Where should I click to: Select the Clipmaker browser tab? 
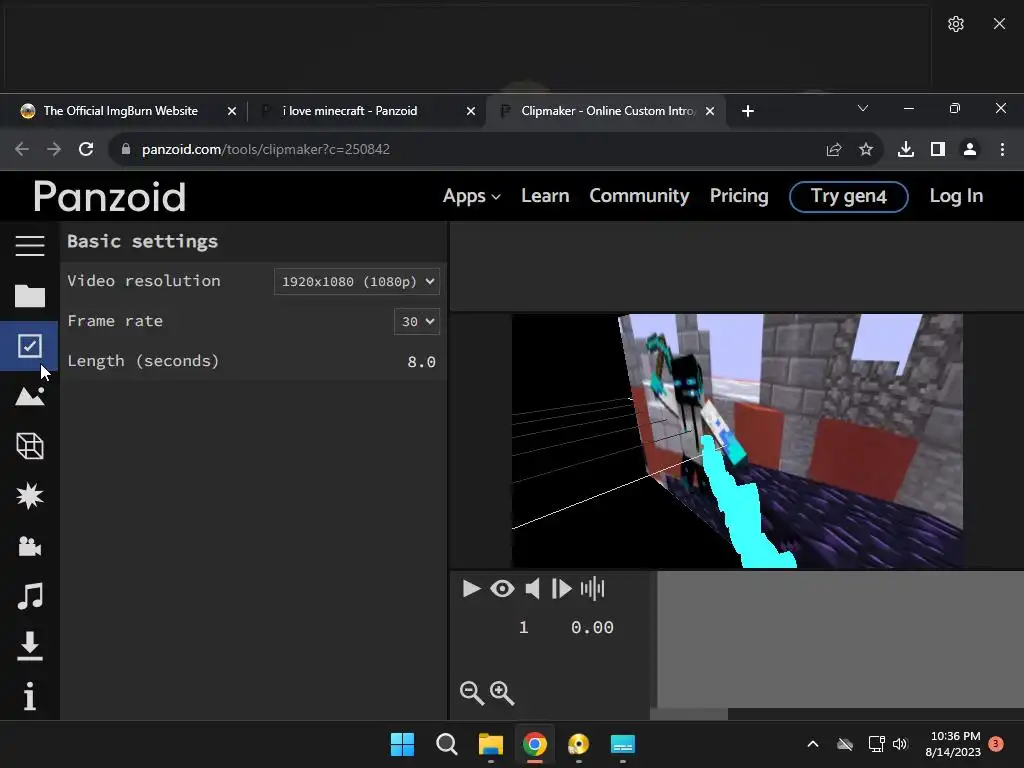click(x=604, y=111)
